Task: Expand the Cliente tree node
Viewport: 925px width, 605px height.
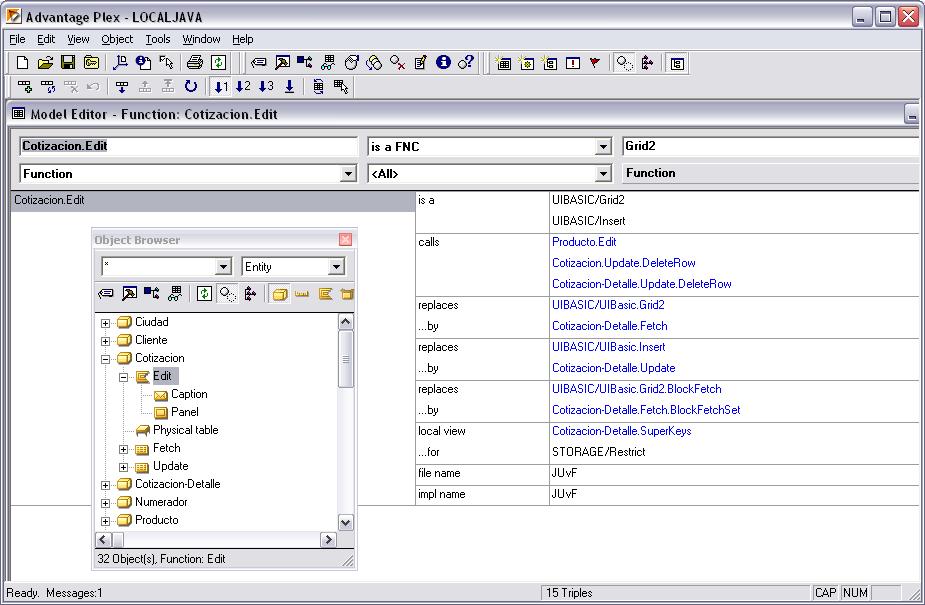Action: (105, 341)
